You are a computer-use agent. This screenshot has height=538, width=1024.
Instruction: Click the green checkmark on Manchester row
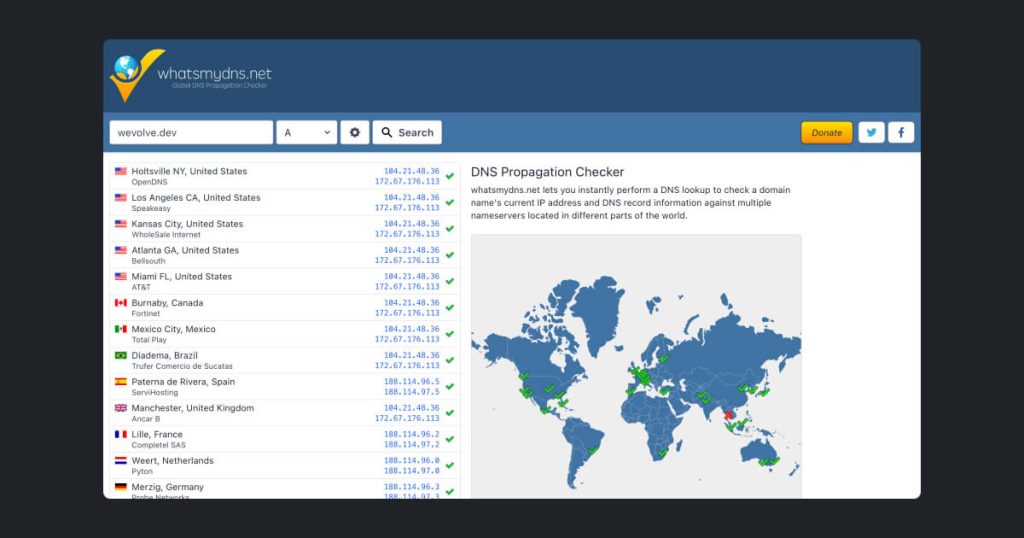(450, 413)
